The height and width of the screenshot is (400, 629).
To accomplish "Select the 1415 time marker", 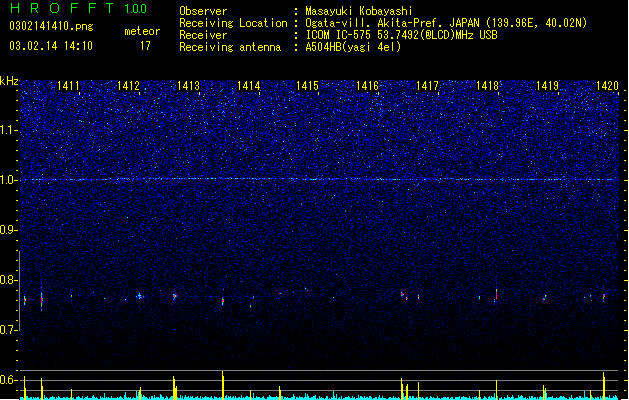I will click(307, 85).
